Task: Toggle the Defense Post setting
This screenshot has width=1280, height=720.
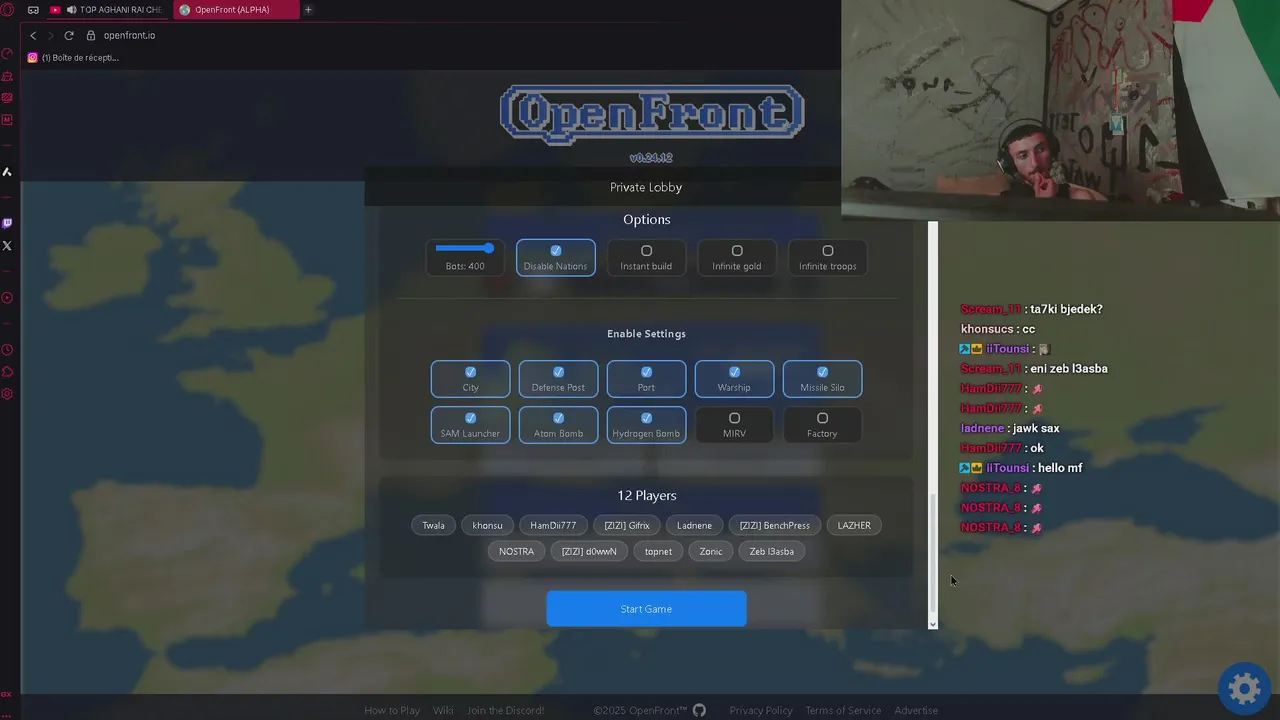Action: coord(558,379)
